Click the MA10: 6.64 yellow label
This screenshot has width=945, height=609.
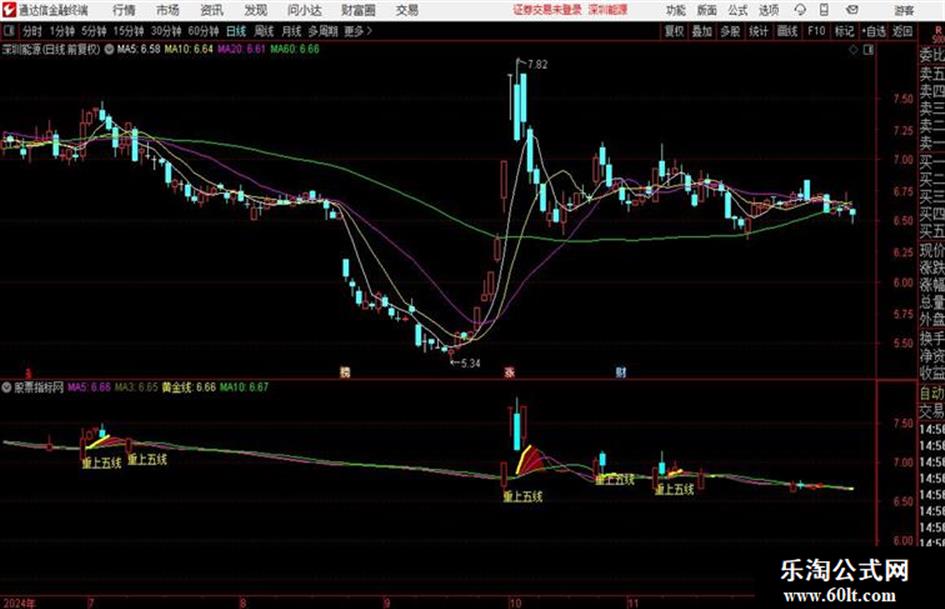pyautogui.click(x=189, y=49)
